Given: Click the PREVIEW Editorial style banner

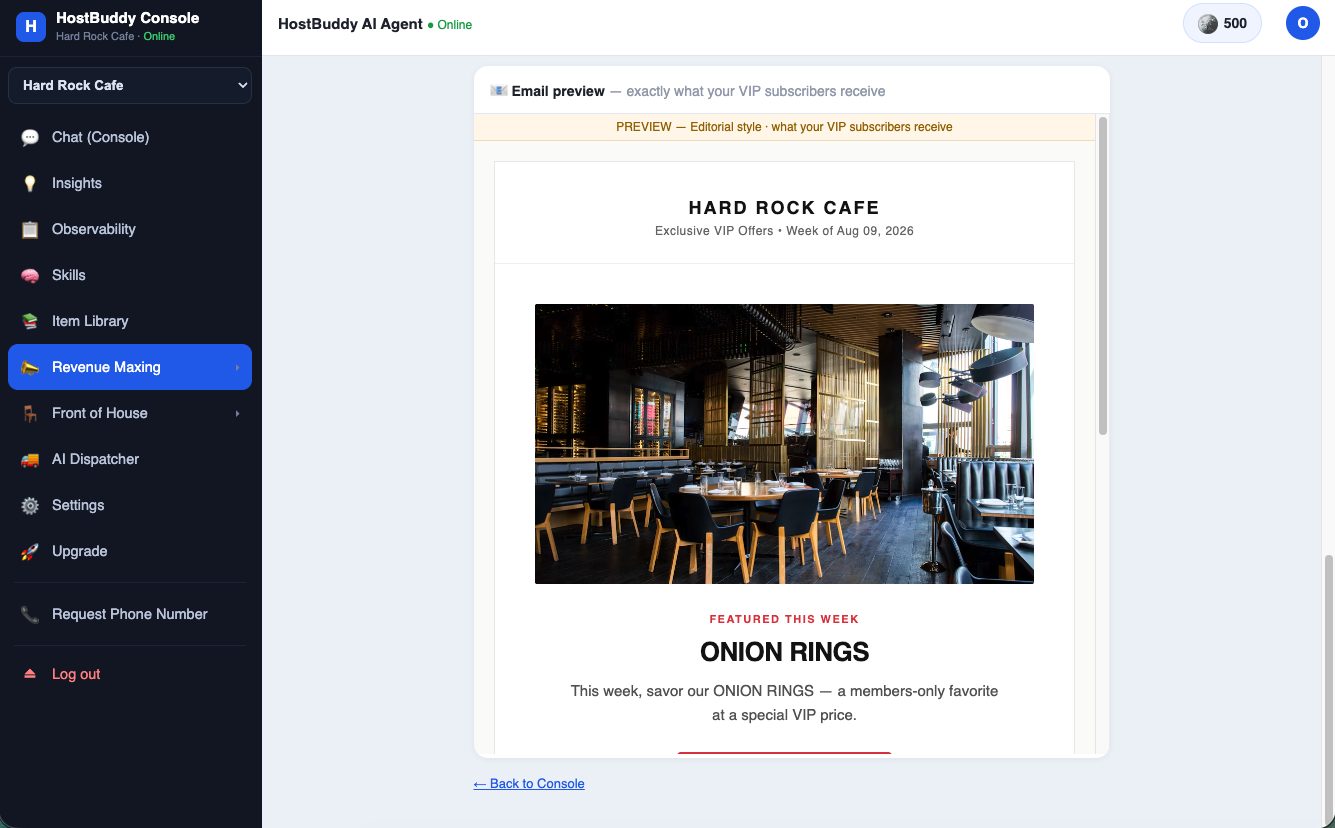Looking at the screenshot, I should 784,127.
